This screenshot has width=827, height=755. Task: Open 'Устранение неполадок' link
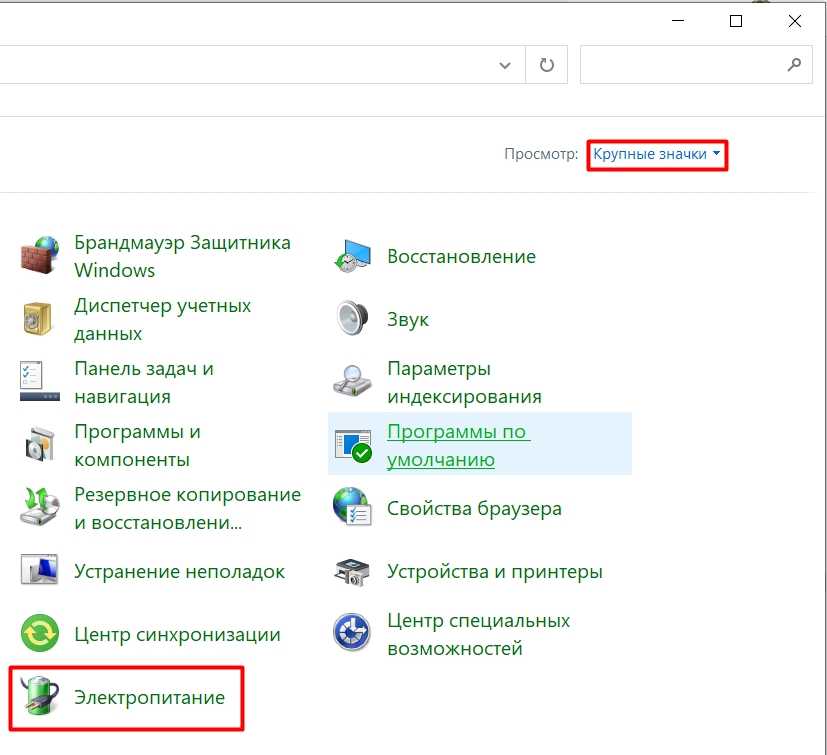[179, 571]
